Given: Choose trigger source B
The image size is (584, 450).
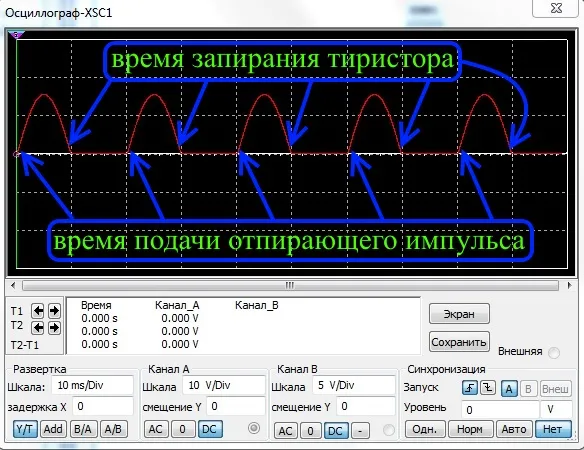Looking at the screenshot, I should tap(528, 389).
